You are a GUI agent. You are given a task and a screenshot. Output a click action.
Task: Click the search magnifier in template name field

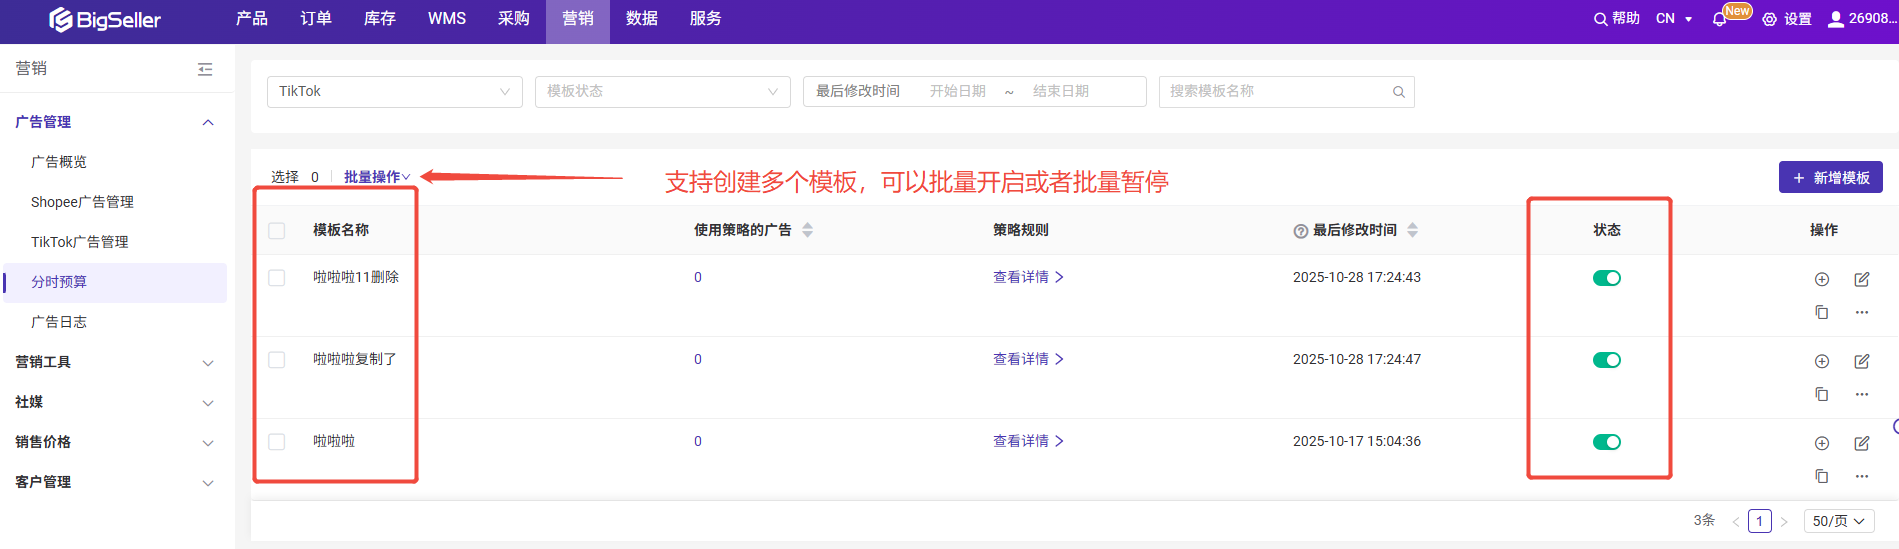[x=1398, y=92]
